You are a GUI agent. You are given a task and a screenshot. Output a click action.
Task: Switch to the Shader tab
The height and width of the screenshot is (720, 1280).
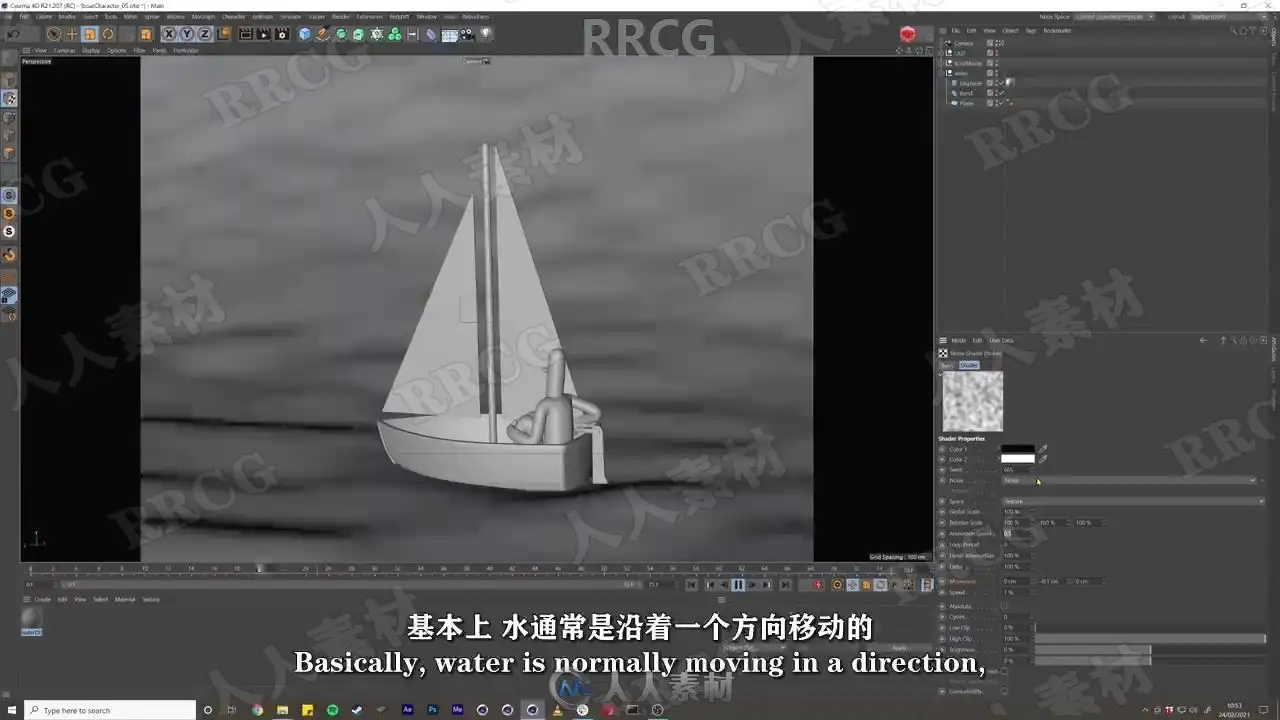[x=969, y=365]
